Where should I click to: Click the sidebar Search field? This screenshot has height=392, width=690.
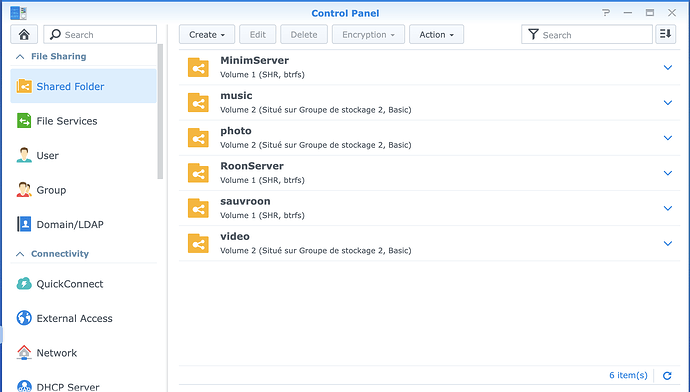tap(100, 34)
